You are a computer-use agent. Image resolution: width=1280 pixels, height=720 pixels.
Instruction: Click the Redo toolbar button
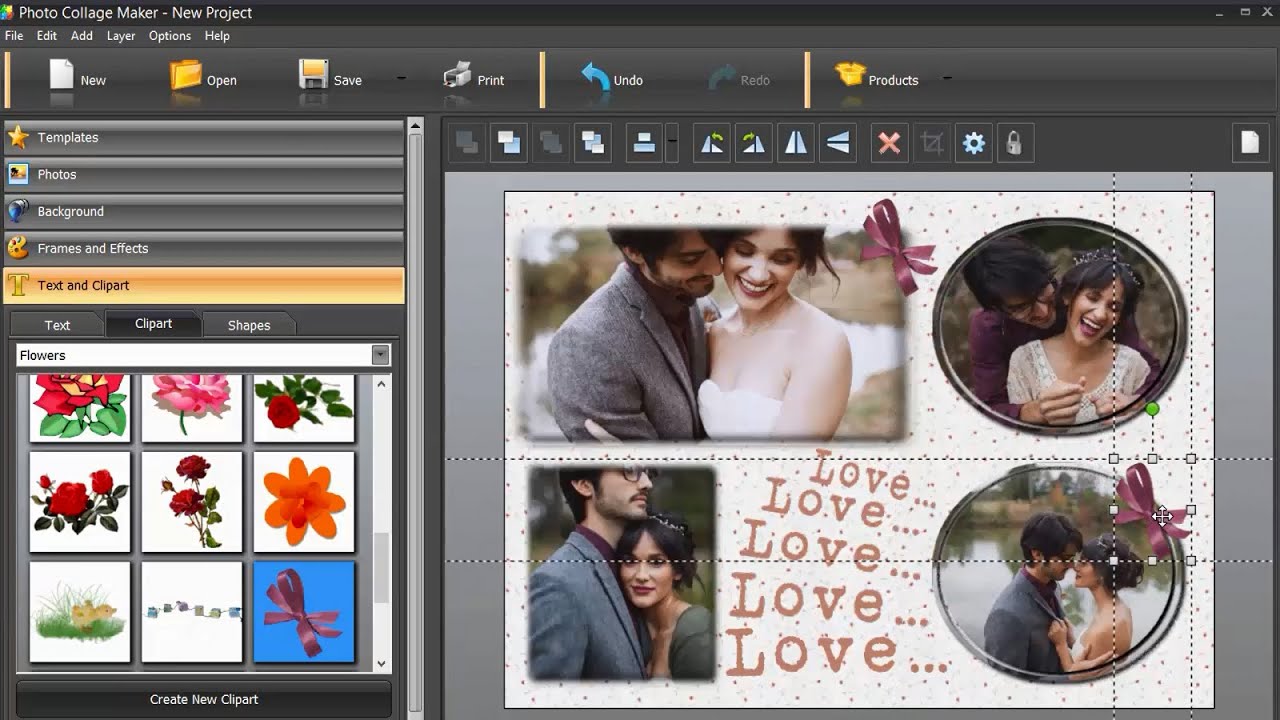(739, 80)
